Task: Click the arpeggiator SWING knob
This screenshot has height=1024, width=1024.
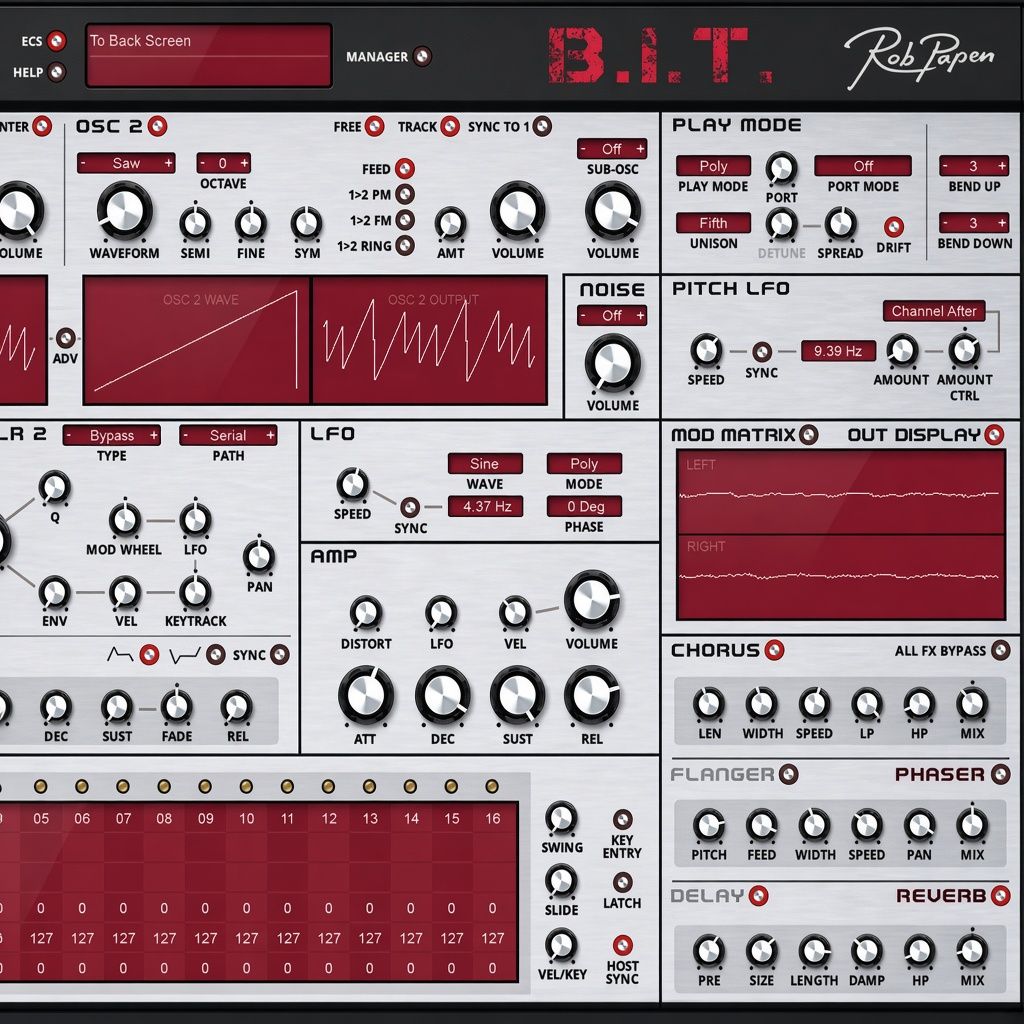Action: (x=561, y=818)
